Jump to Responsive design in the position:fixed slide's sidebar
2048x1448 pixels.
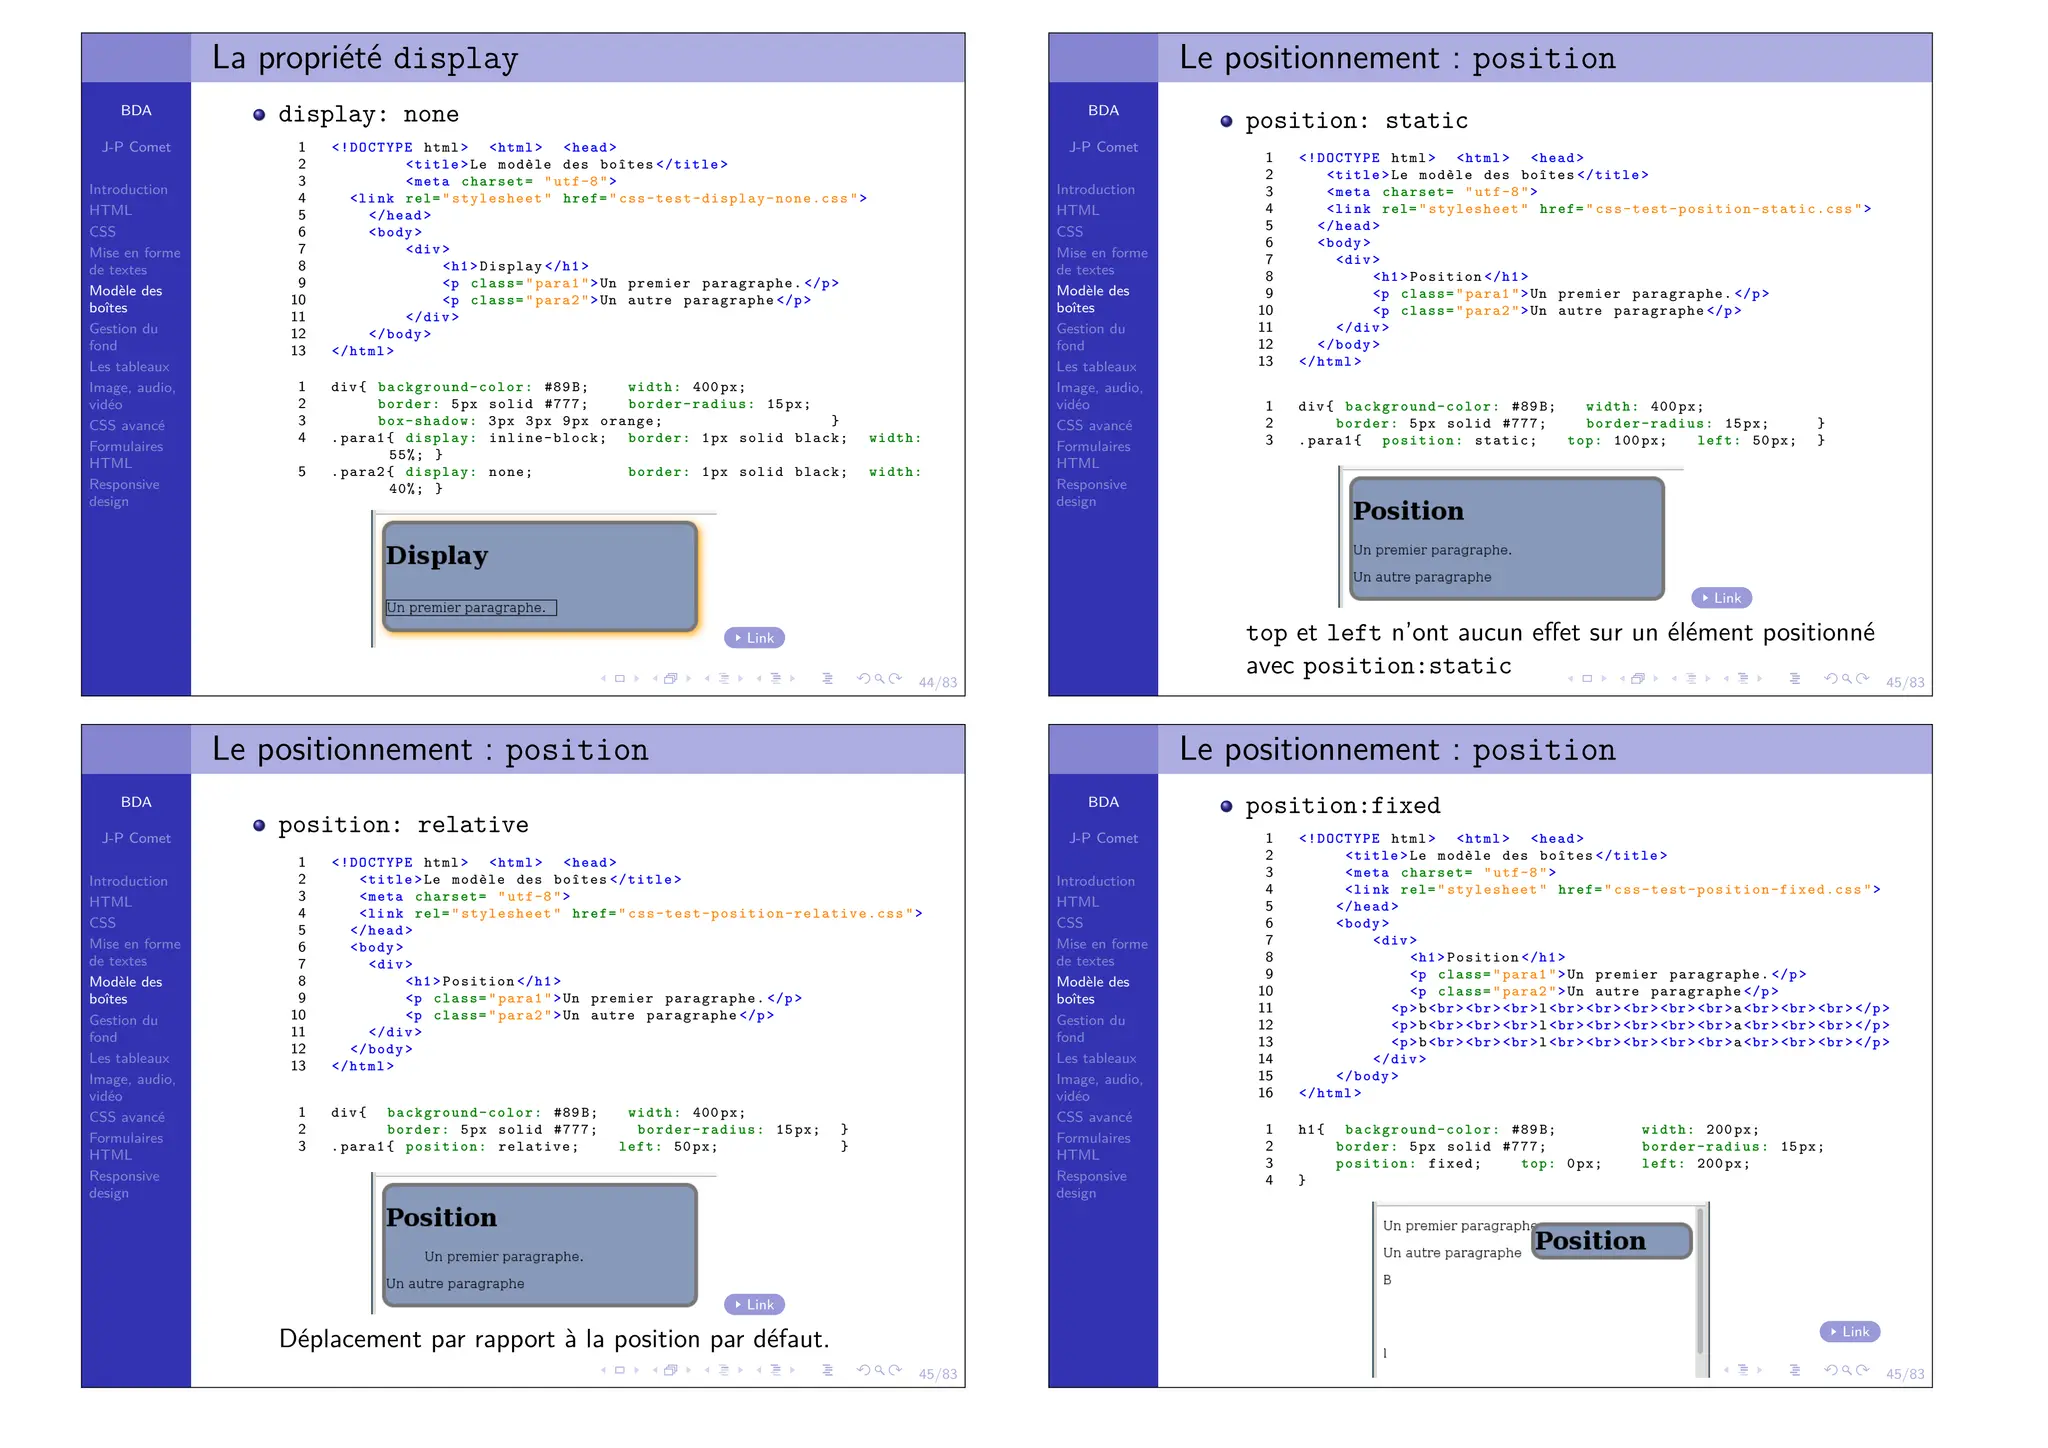click(1091, 1184)
